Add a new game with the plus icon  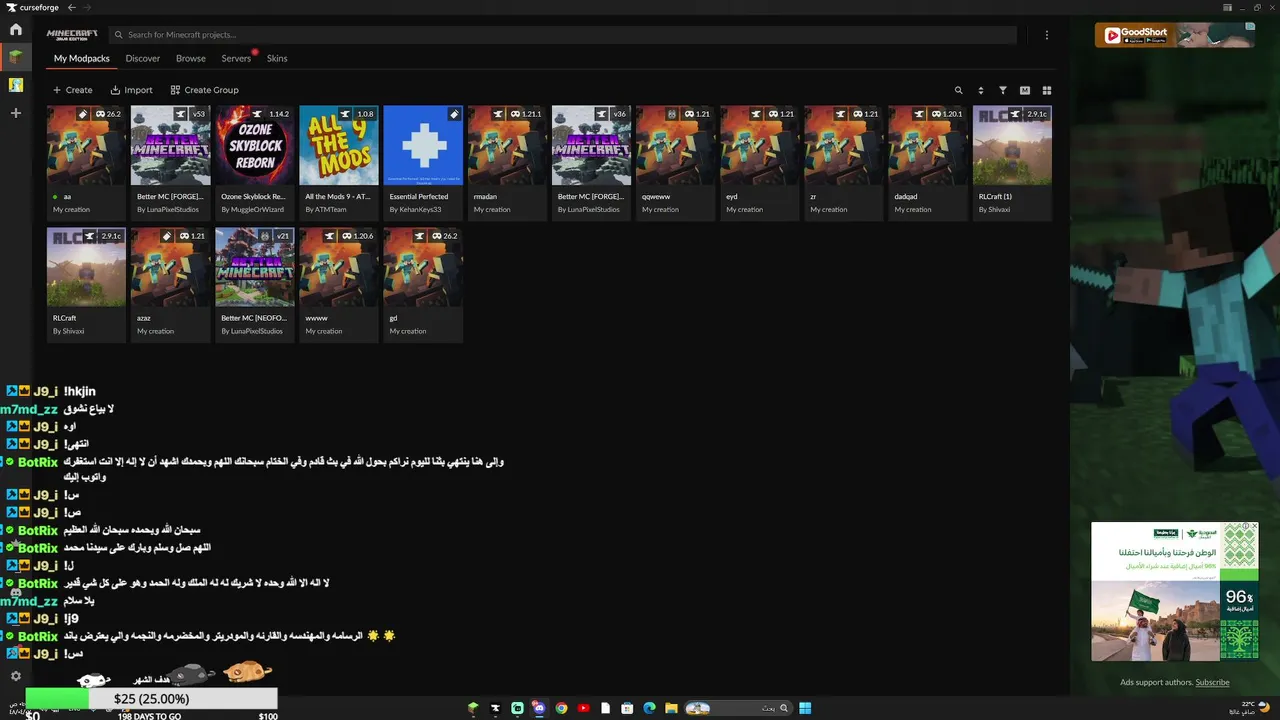16,113
